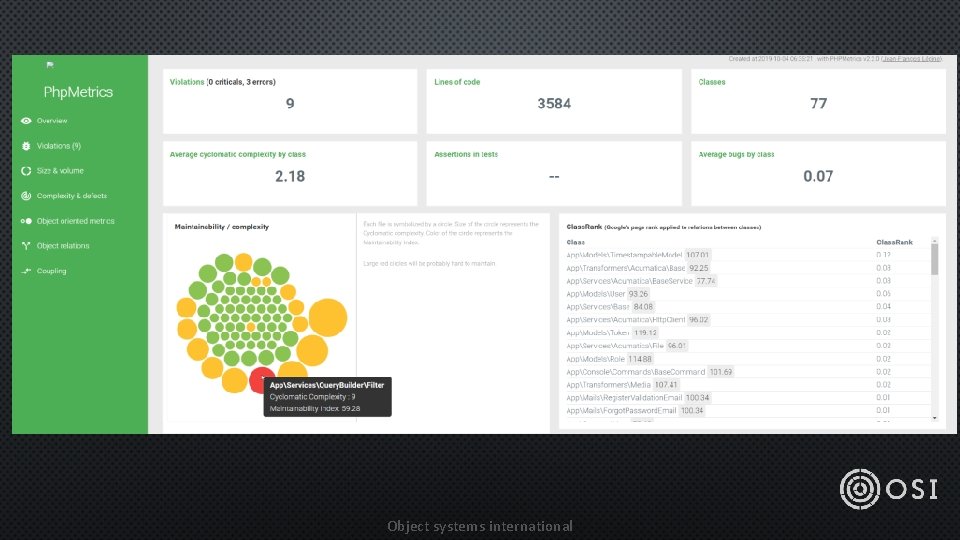Image resolution: width=960 pixels, height=540 pixels.
Task: Click the Violations card title link
Action: point(187,82)
